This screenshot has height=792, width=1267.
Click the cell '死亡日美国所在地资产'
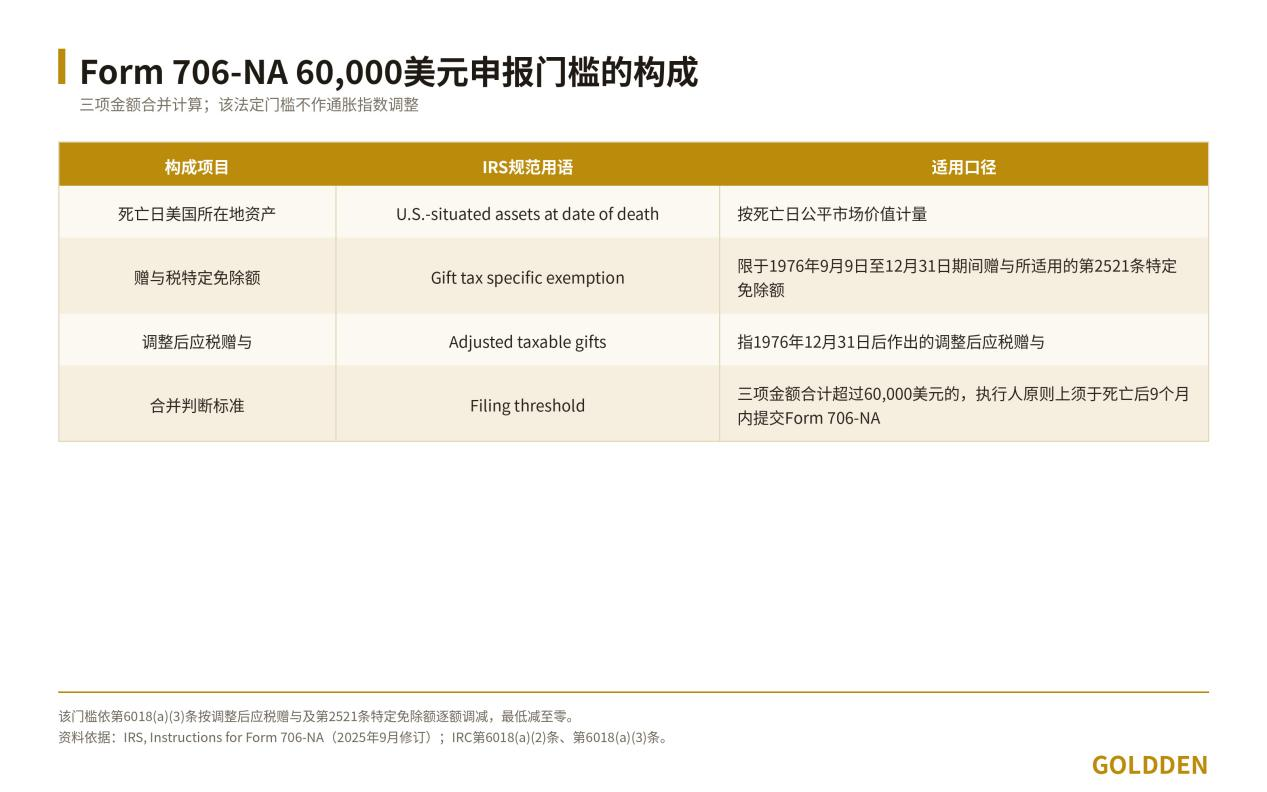[x=197, y=213]
